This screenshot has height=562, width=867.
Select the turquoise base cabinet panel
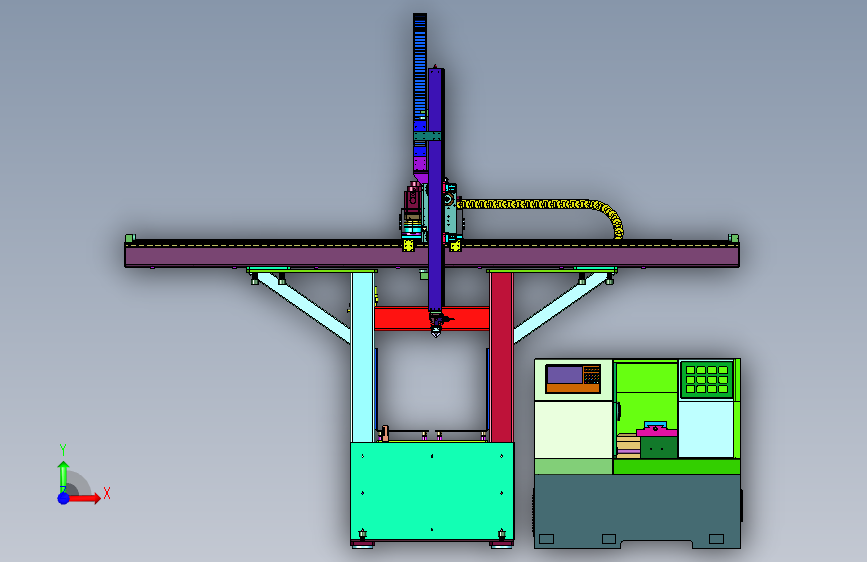coord(432,491)
